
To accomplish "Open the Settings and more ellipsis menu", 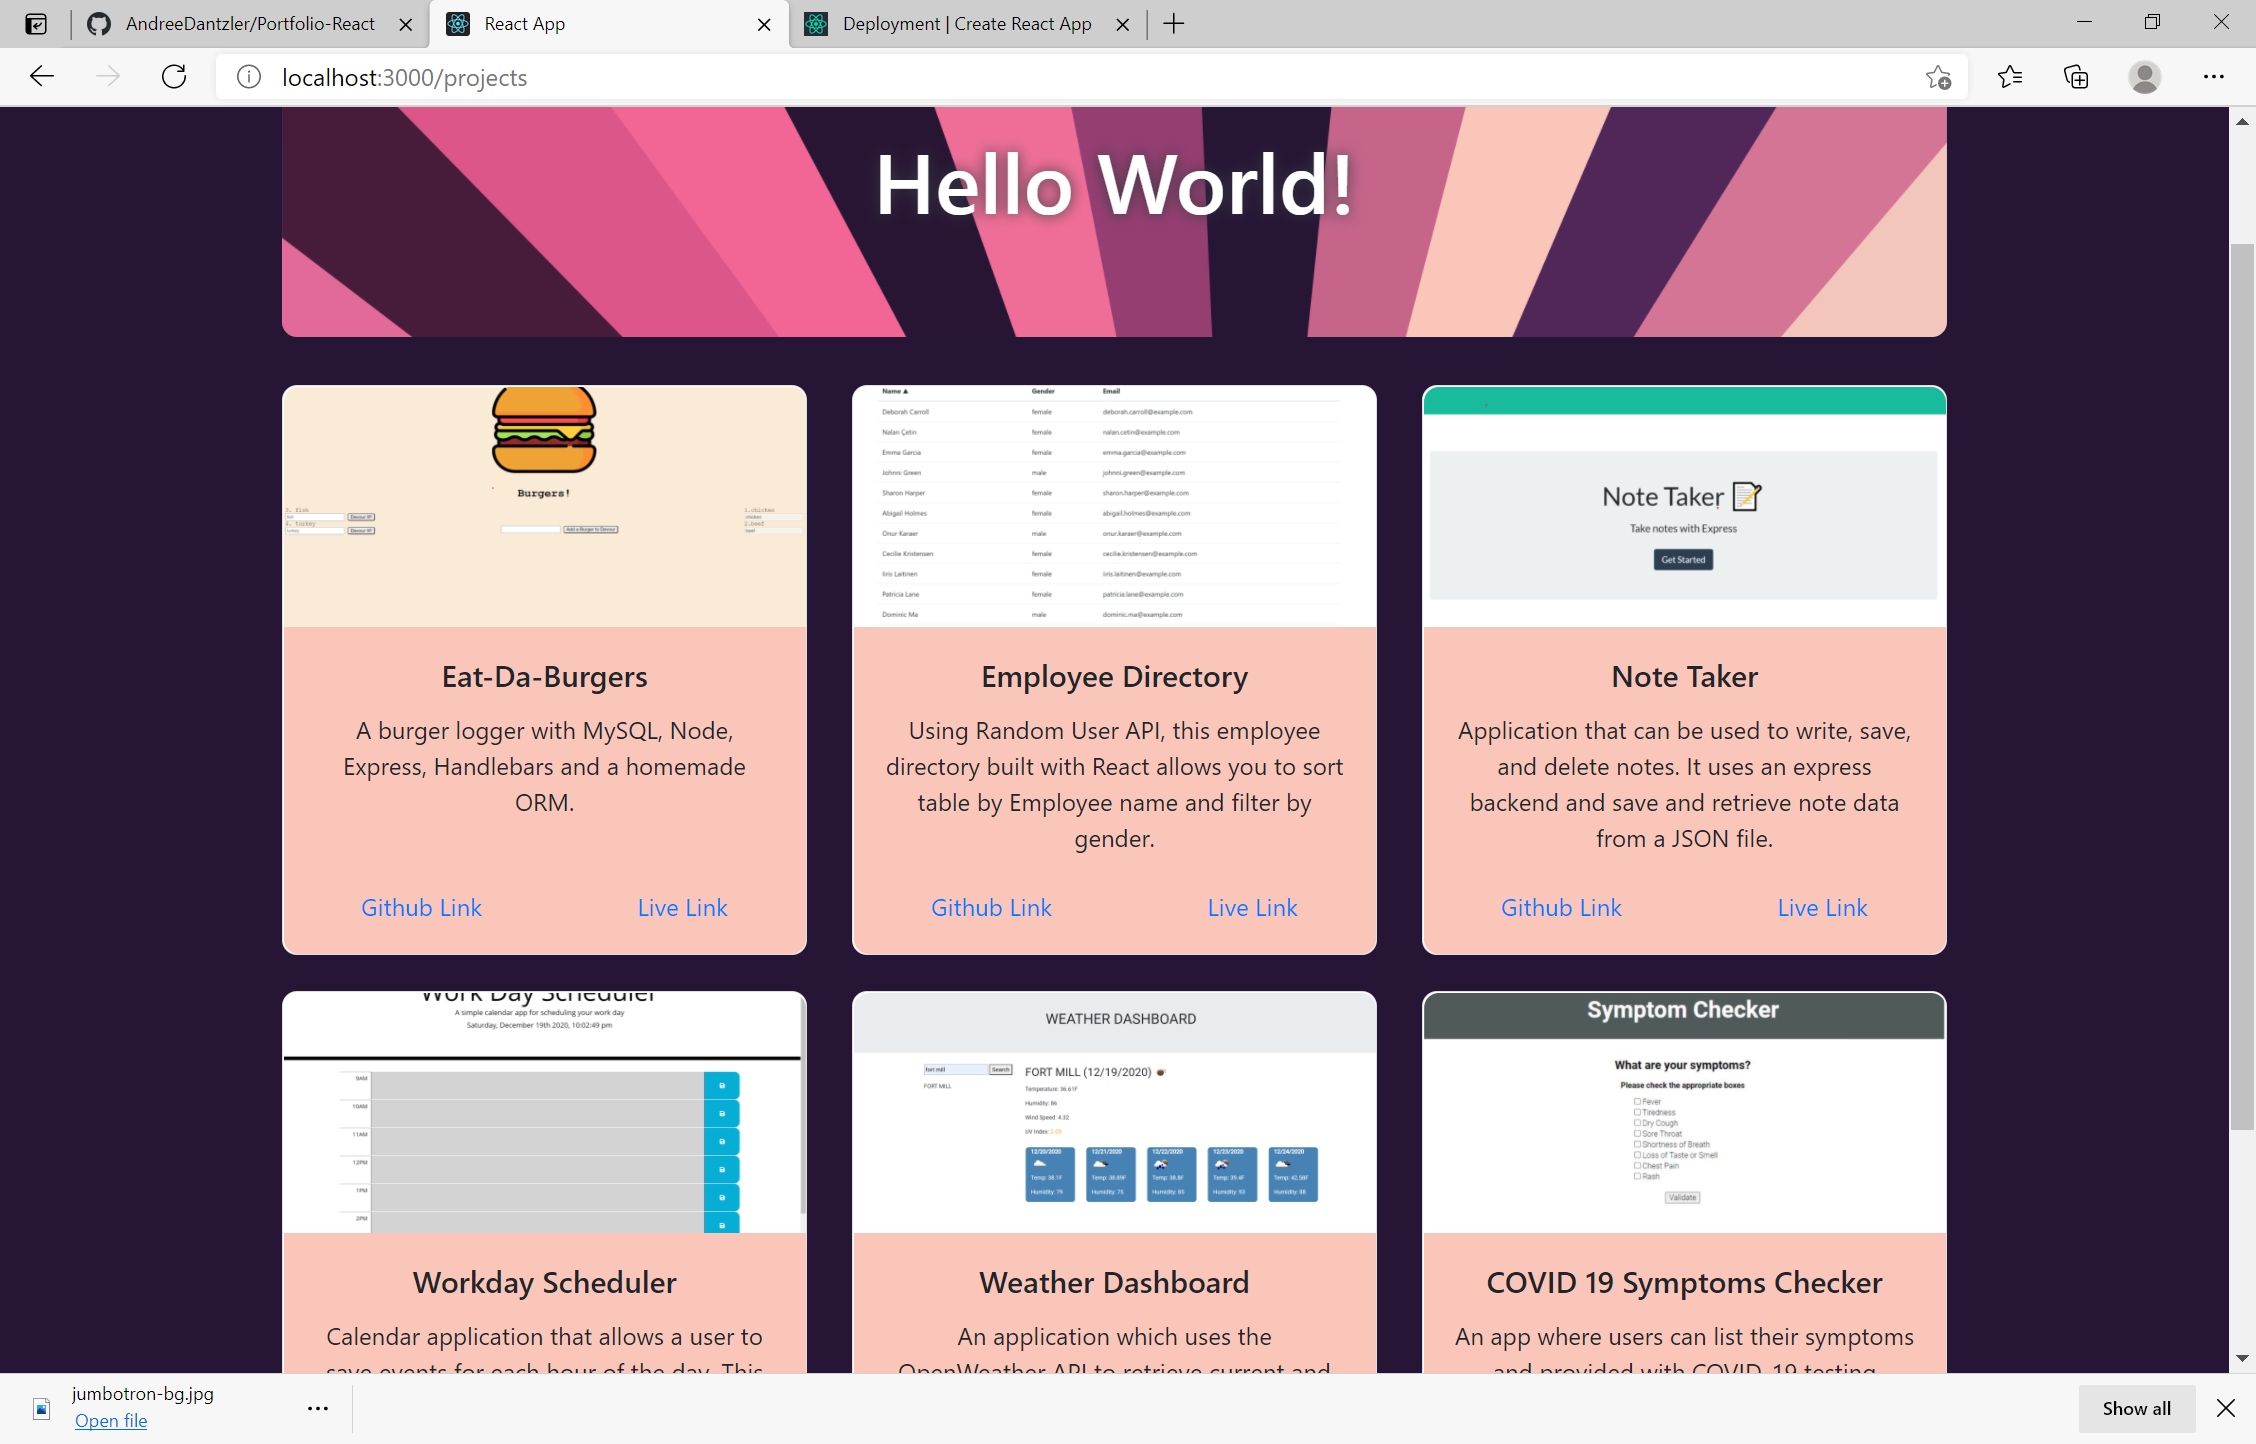I will point(2214,76).
